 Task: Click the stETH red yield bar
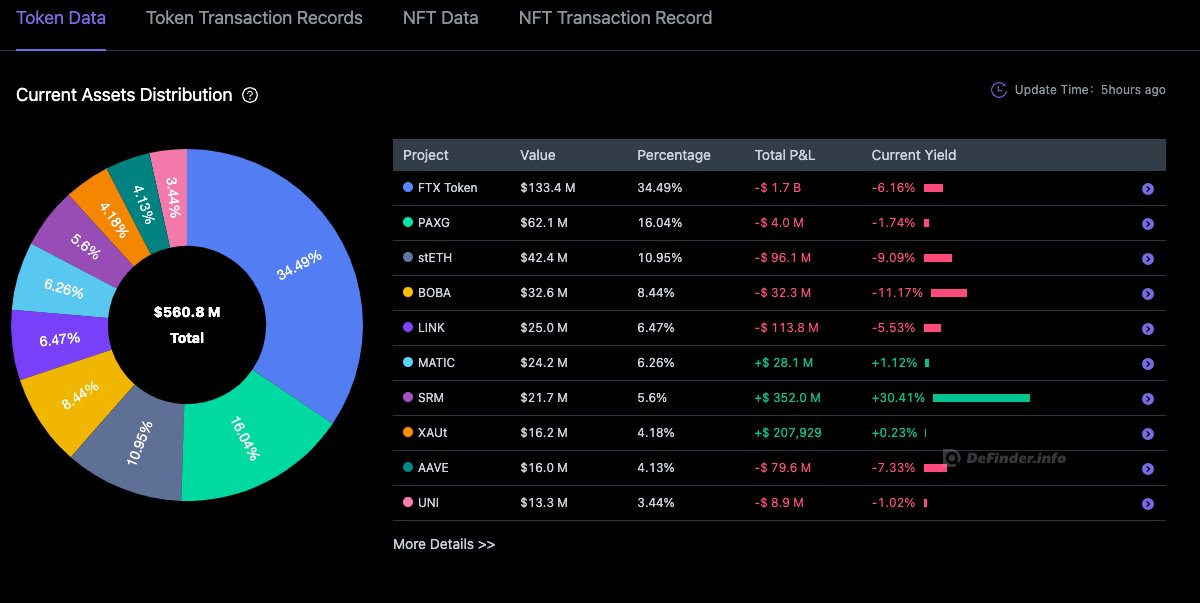pyautogui.click(x=938, y=258)
